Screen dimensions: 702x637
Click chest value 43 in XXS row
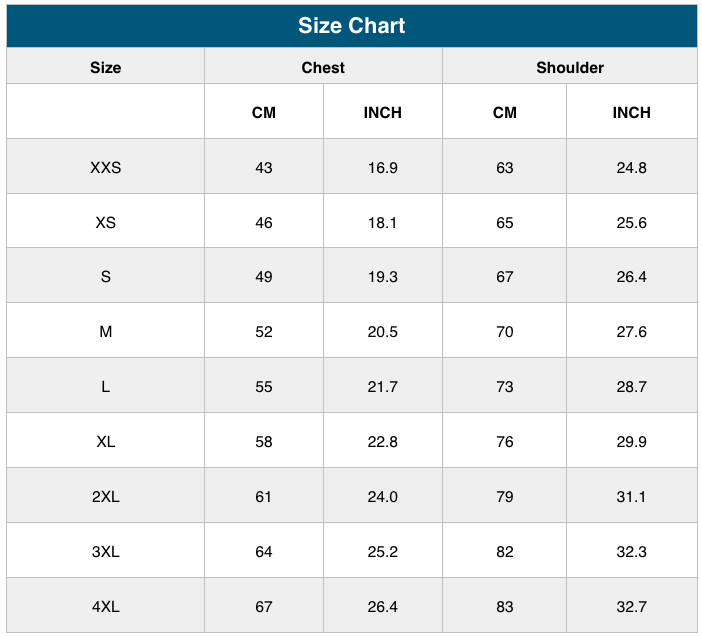click(x=264, y=167)
